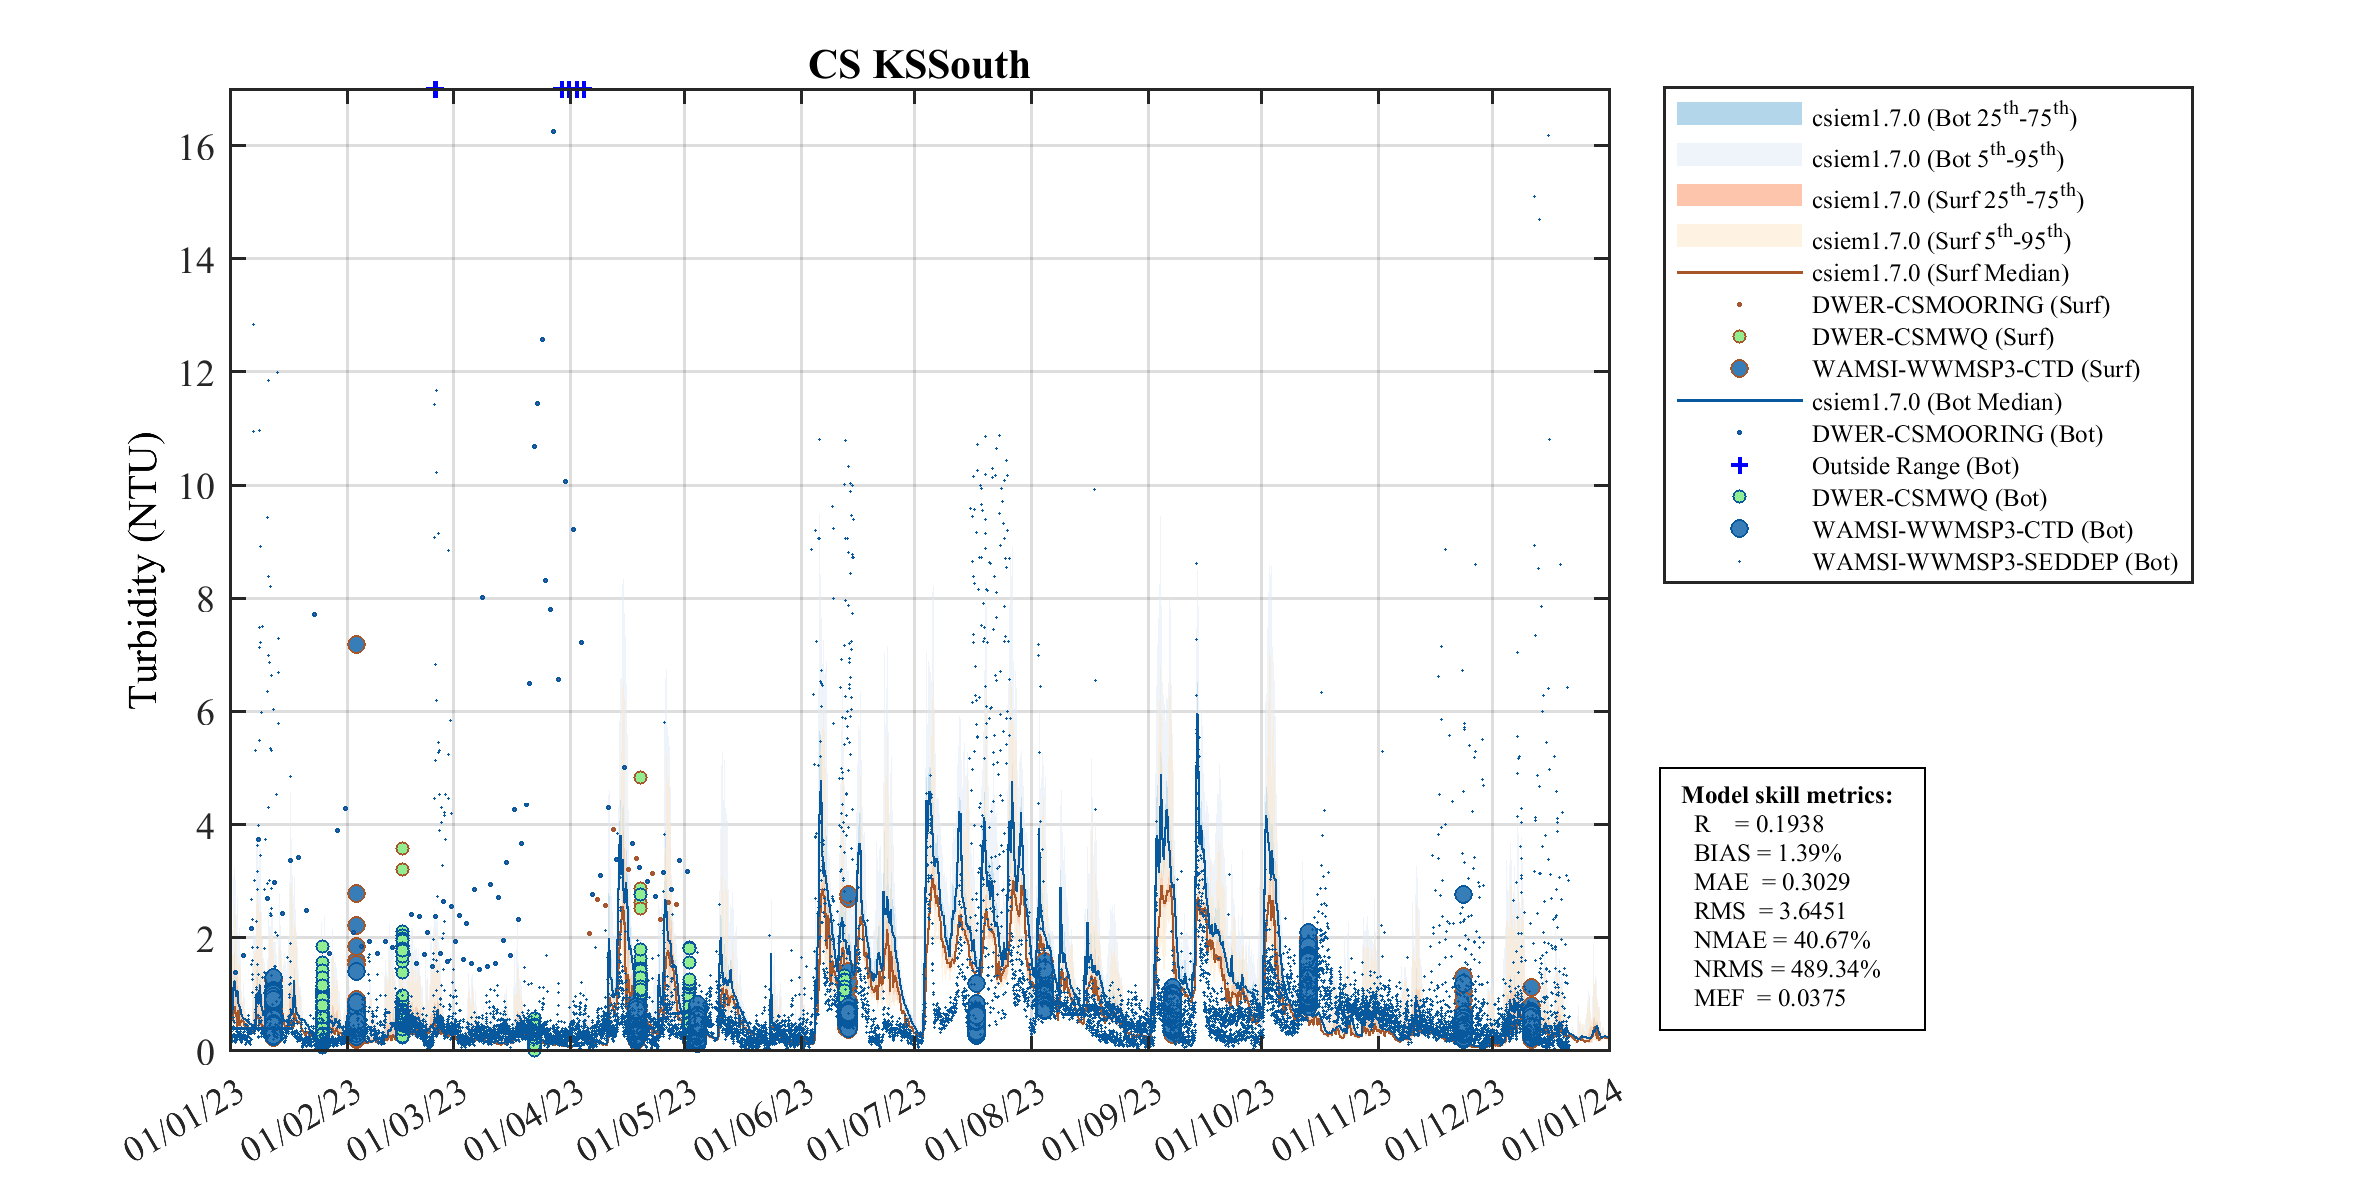Click the Surf Median brown legend line
The height and width of the screenshot is (1181, 2362).
[x=1738, y=272]
